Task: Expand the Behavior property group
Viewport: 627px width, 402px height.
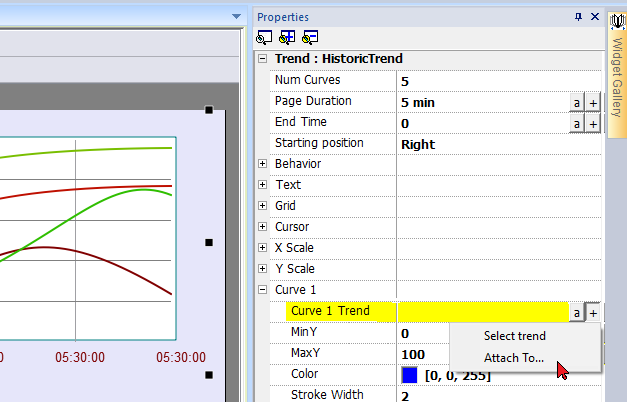Action: point(263,164)
